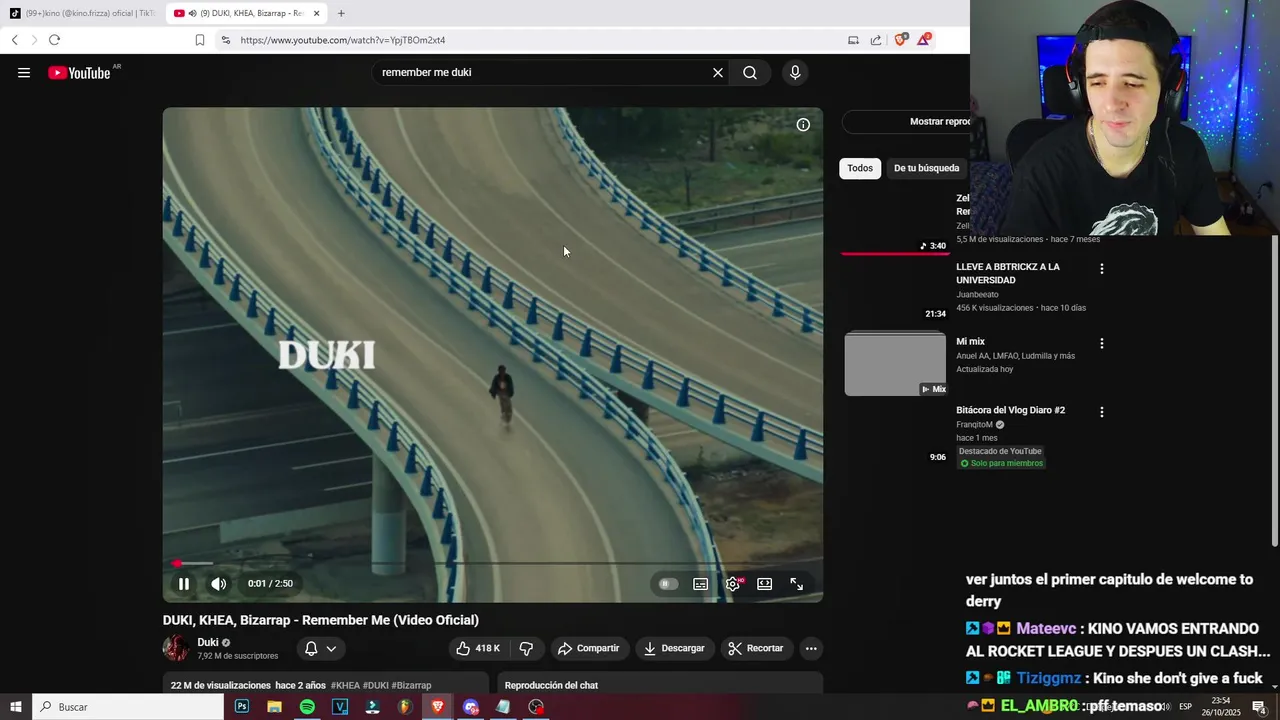Close the DUKI YouTube browser tab
Image resolution: width=1280 pixels, height=720 pixels.
click(316, 13)
